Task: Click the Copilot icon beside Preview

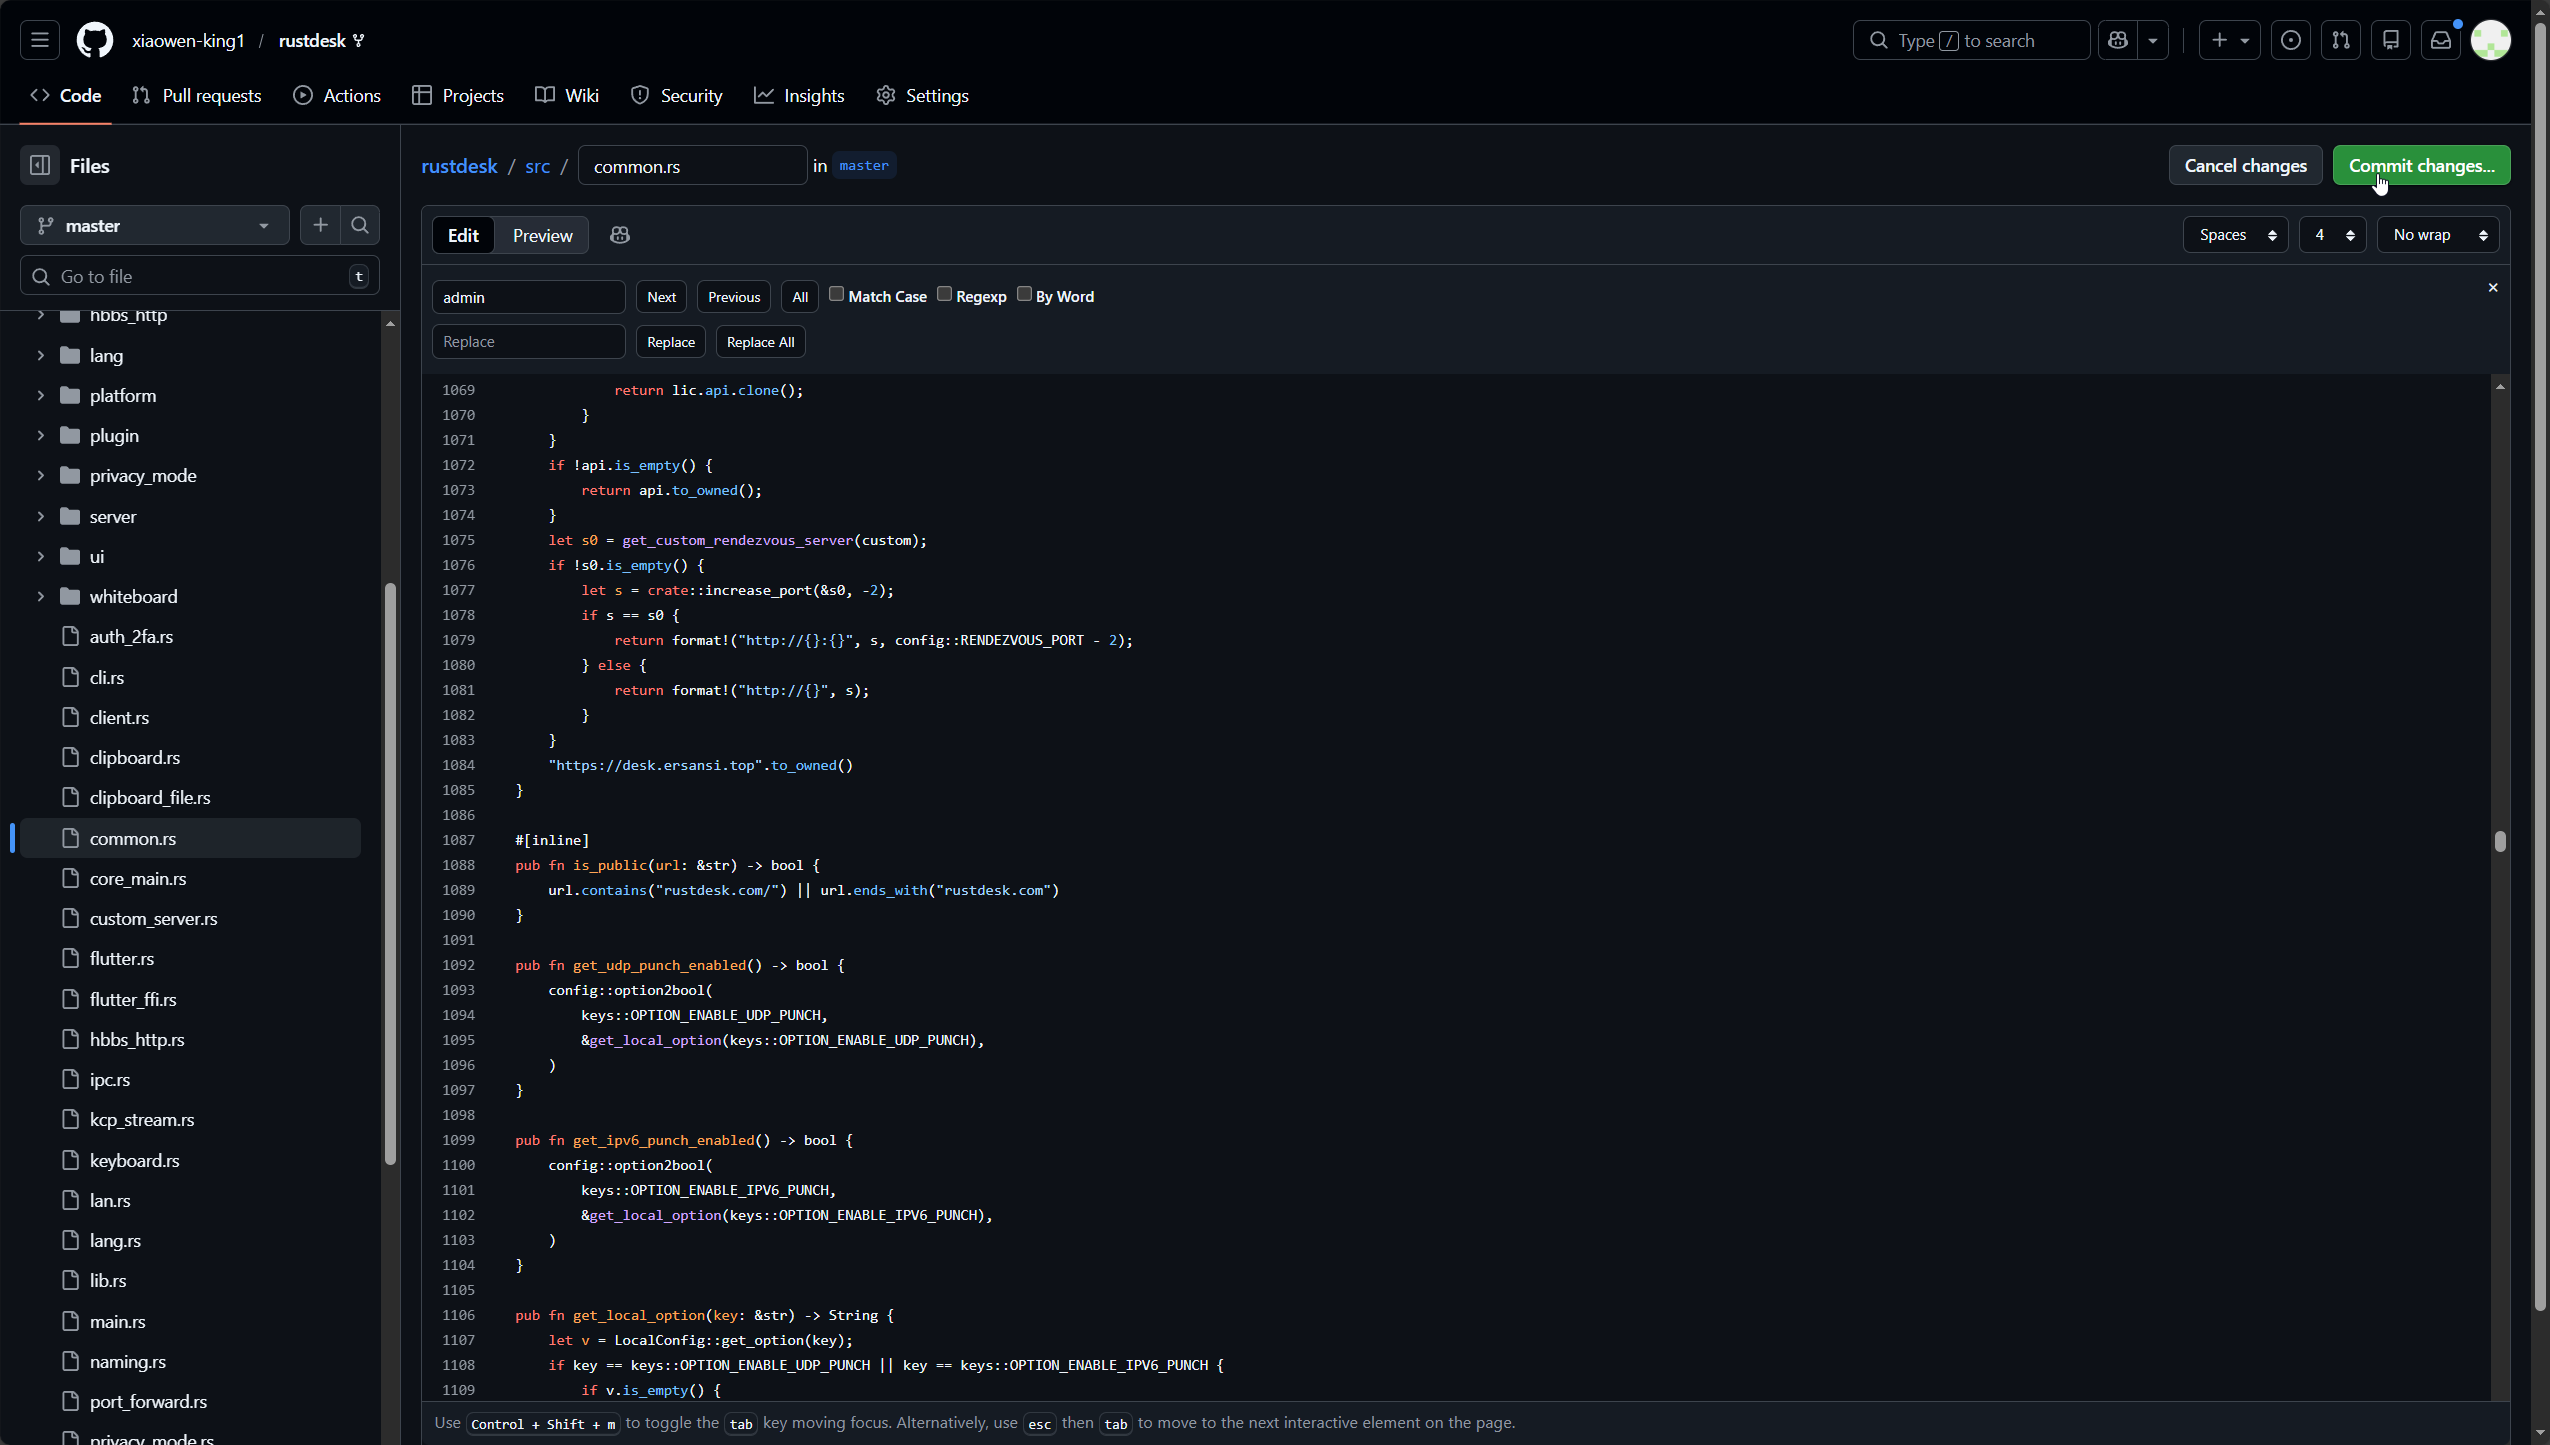Action: tap(620, 235)
